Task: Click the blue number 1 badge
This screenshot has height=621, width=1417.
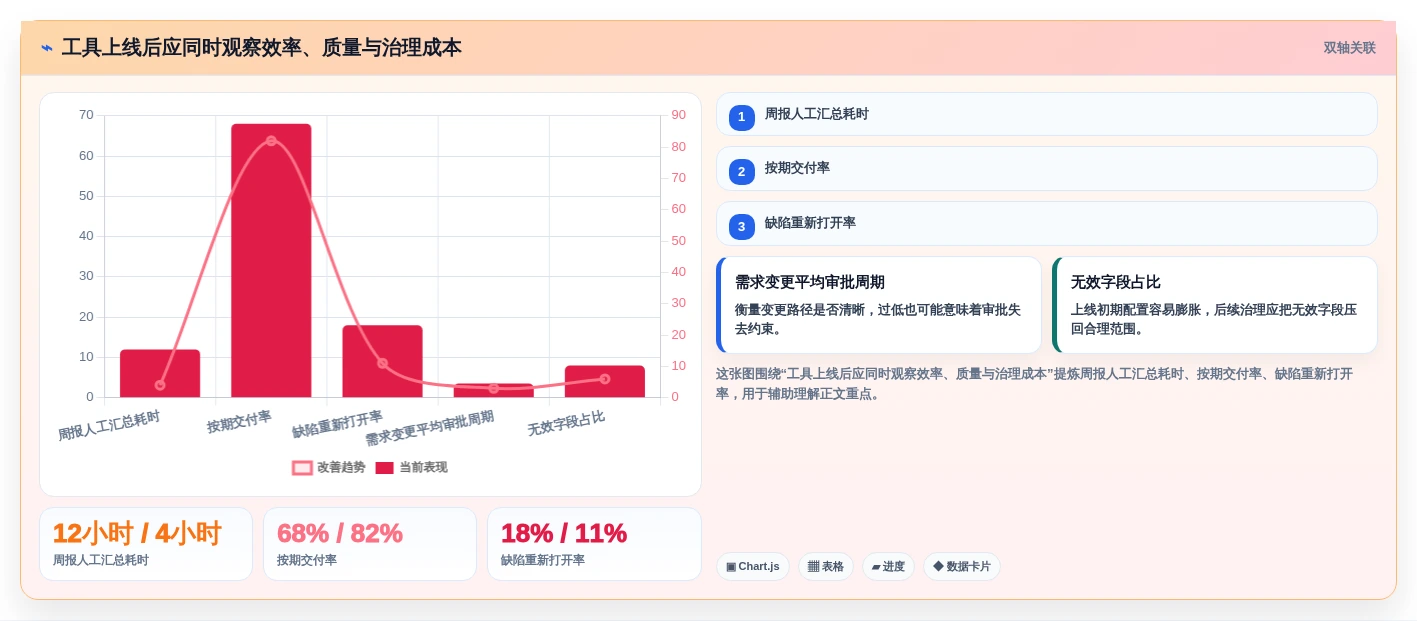Action: click(x=741, y=117)
